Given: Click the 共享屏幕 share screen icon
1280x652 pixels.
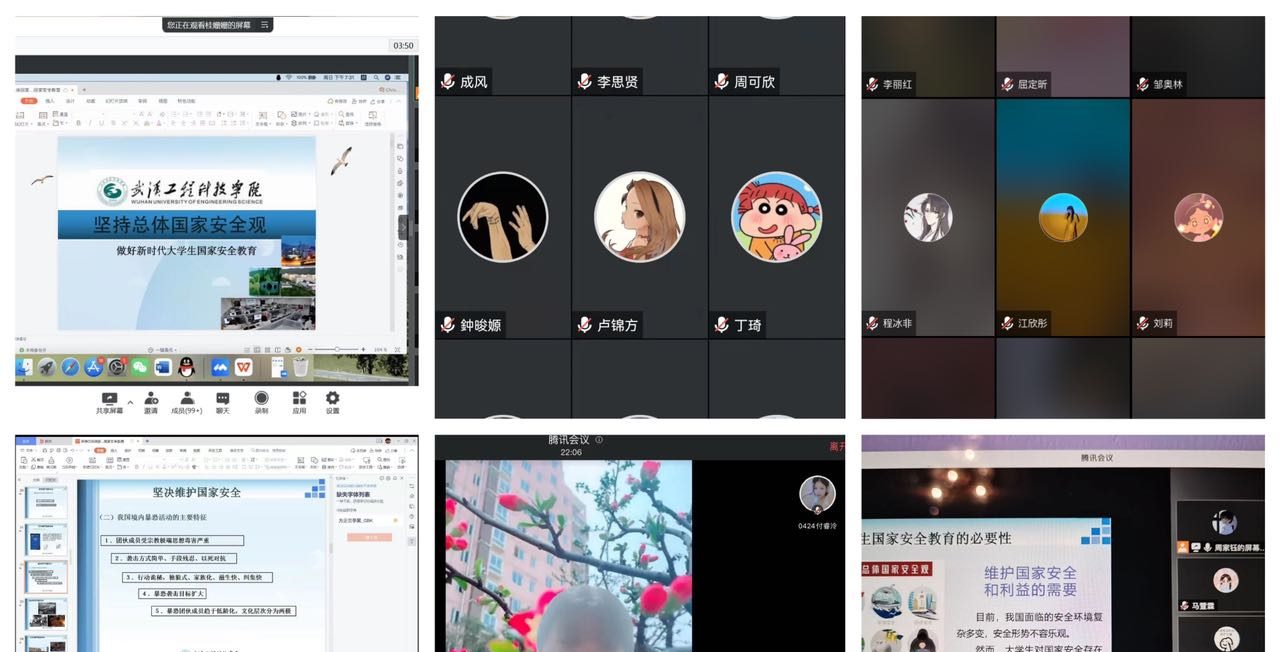Looking at the screenshot, I should coord(109,399).
